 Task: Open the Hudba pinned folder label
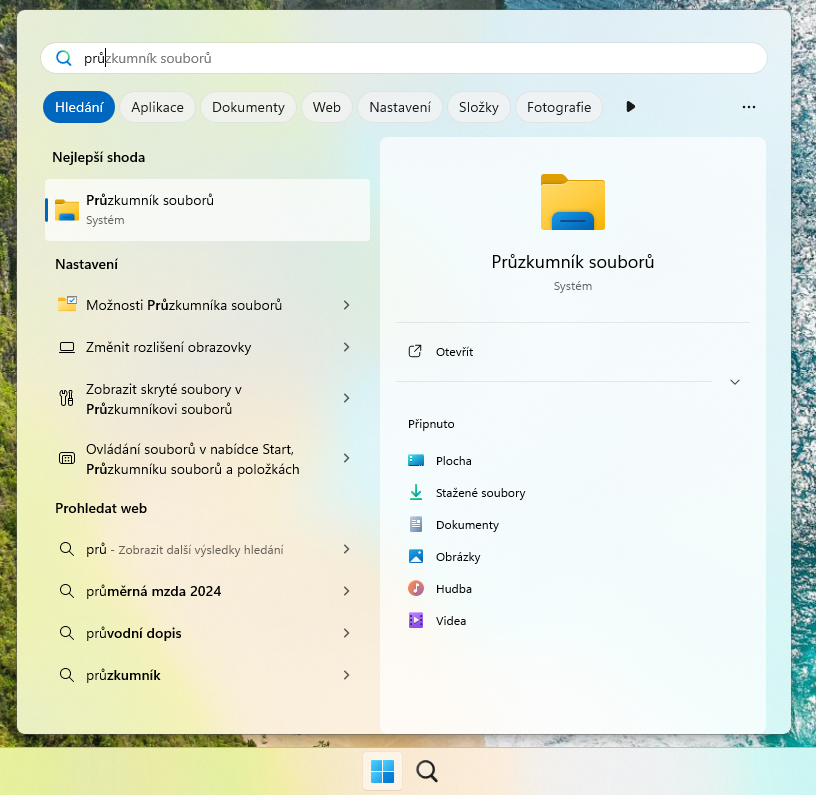454,589
